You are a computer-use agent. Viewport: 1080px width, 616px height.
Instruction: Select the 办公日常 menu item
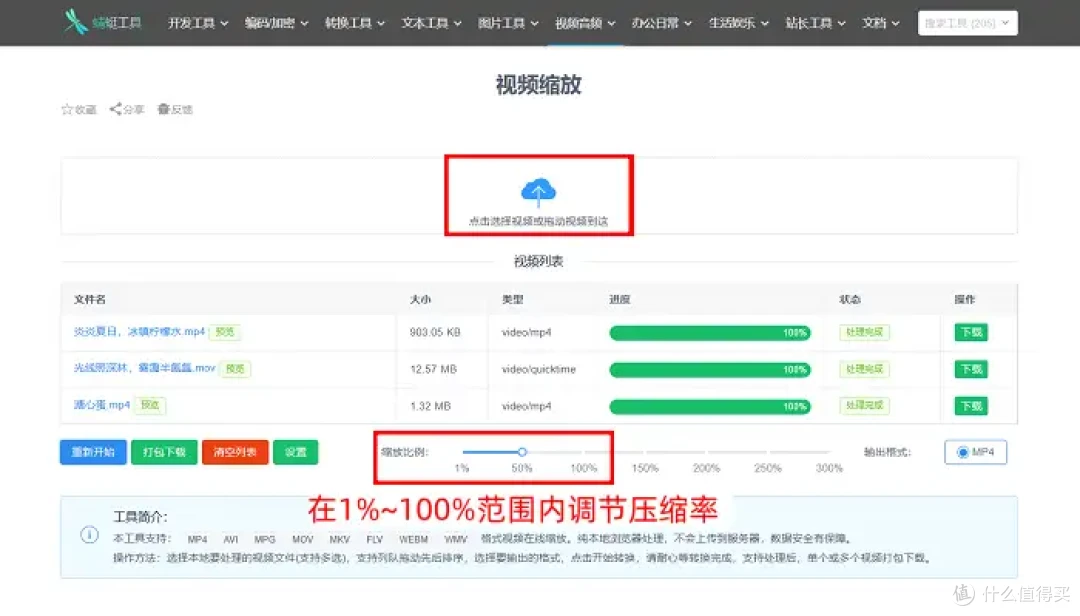click(x=655, y=22)
